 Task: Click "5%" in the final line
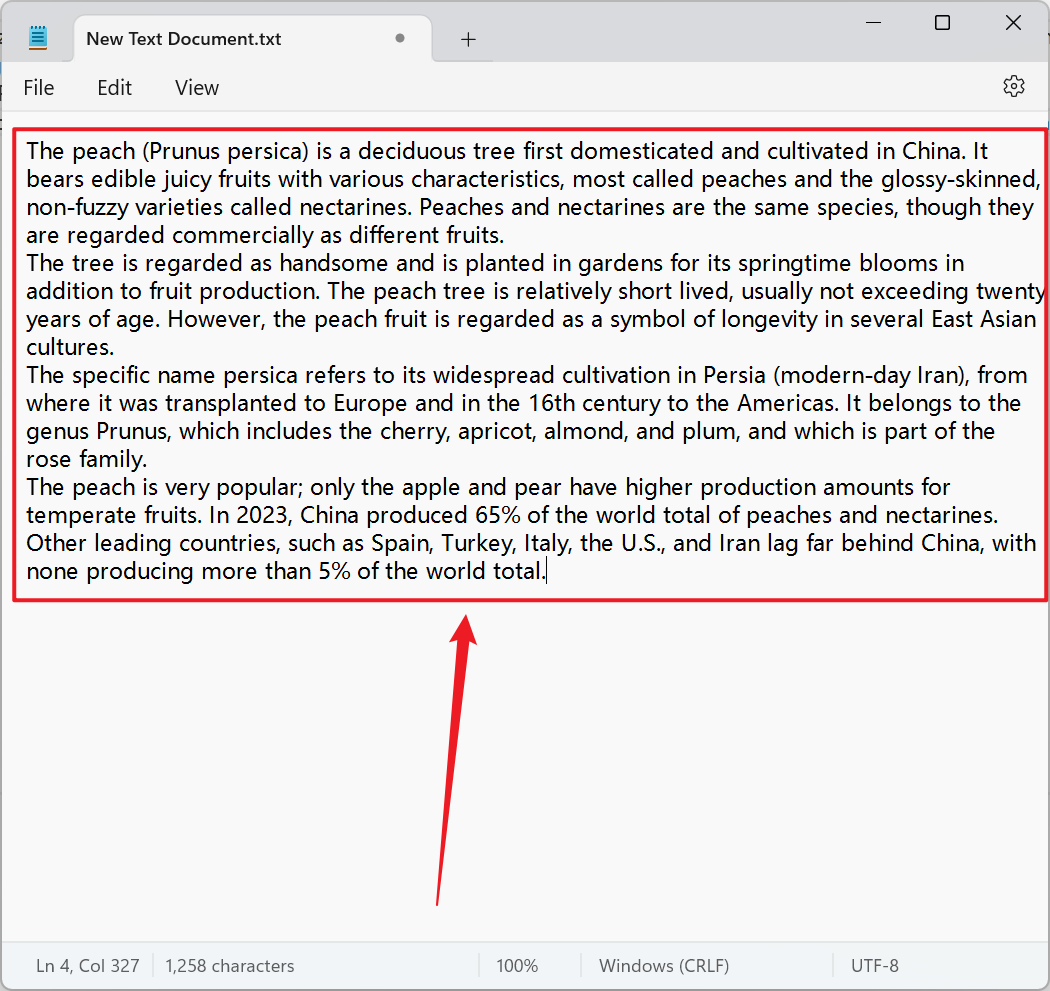point(334,572)
